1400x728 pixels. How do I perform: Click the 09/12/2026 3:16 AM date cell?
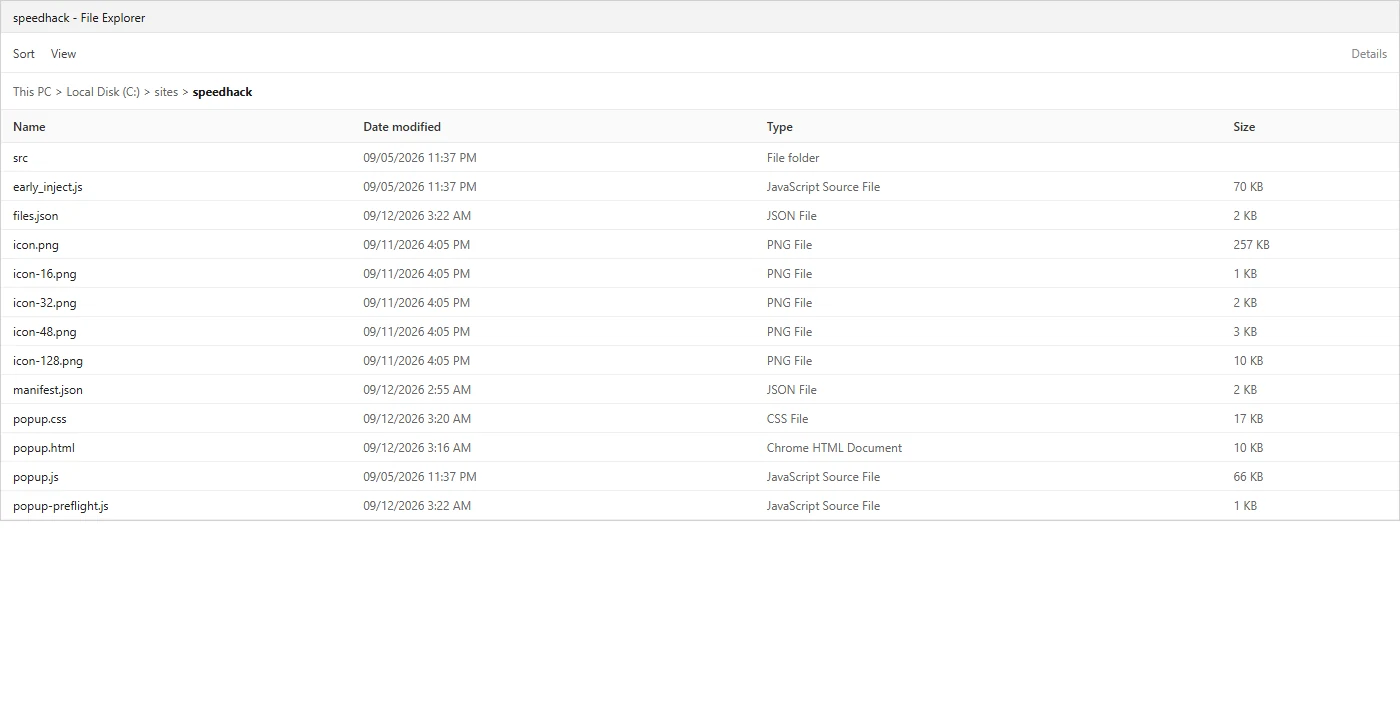(x=417, y=448)
